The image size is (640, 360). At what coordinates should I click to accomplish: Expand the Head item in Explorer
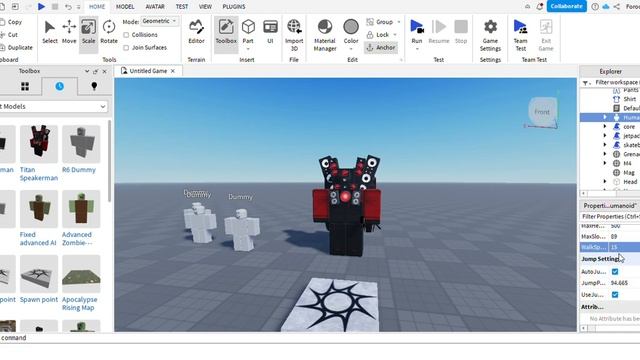605,181
